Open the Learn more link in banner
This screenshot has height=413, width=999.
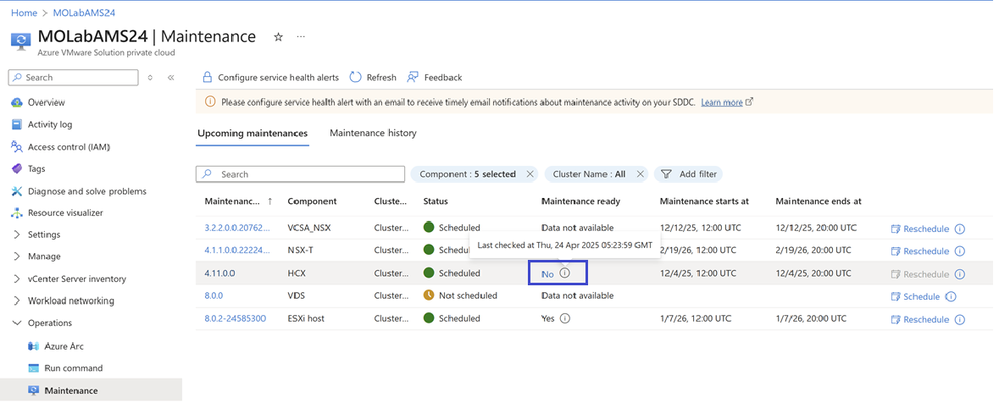click(x=721, y=102)
